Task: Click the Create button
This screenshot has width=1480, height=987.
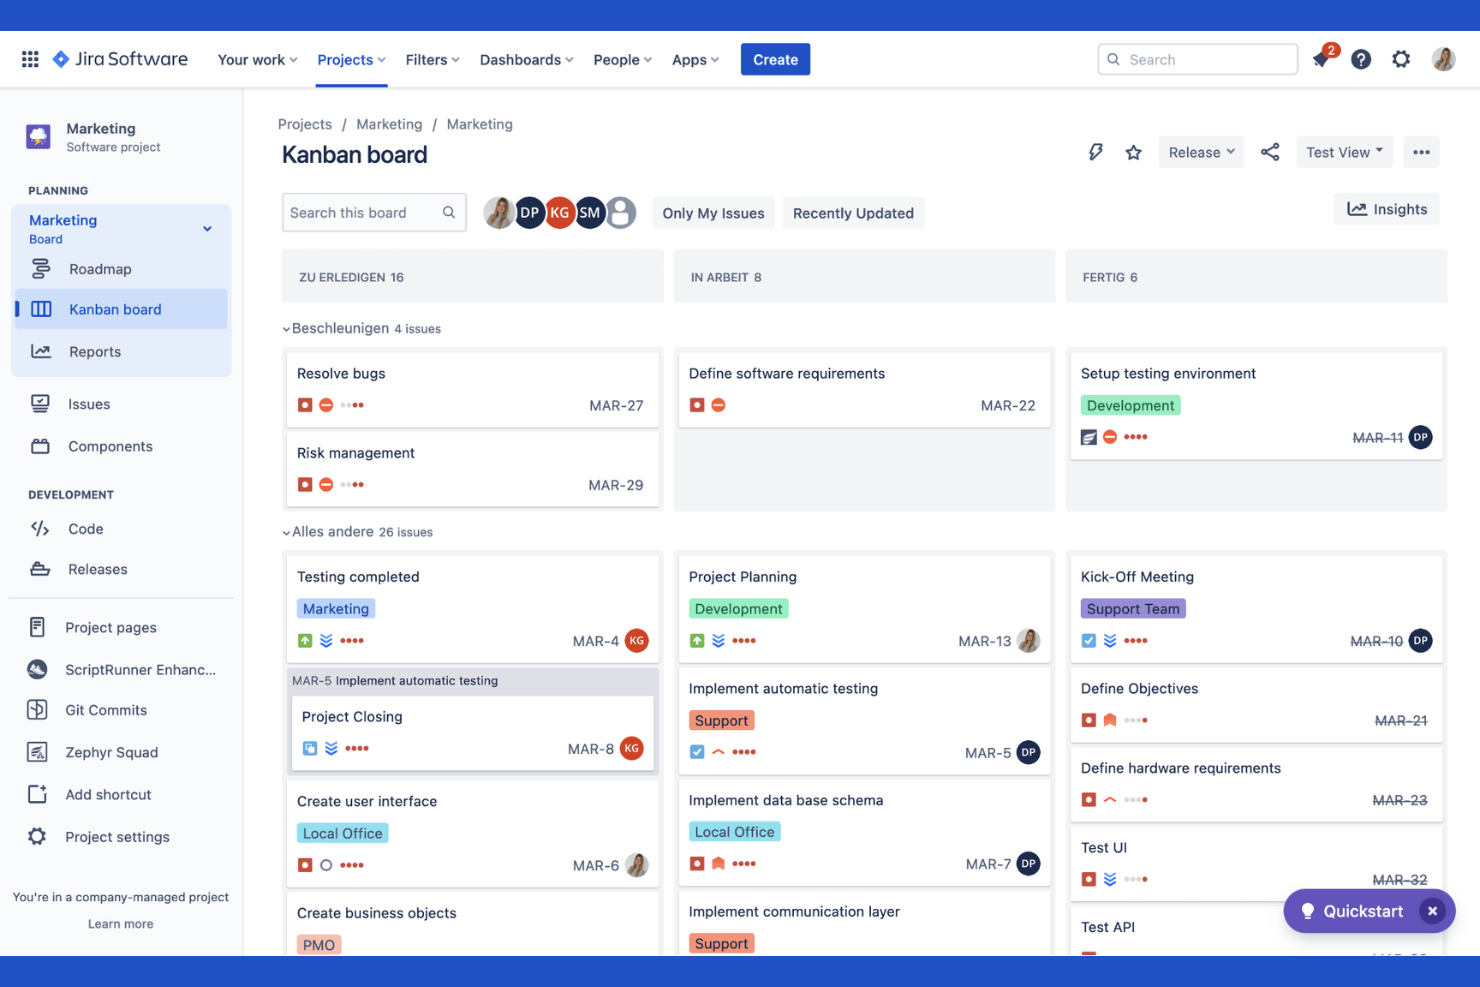Action: 775,59
